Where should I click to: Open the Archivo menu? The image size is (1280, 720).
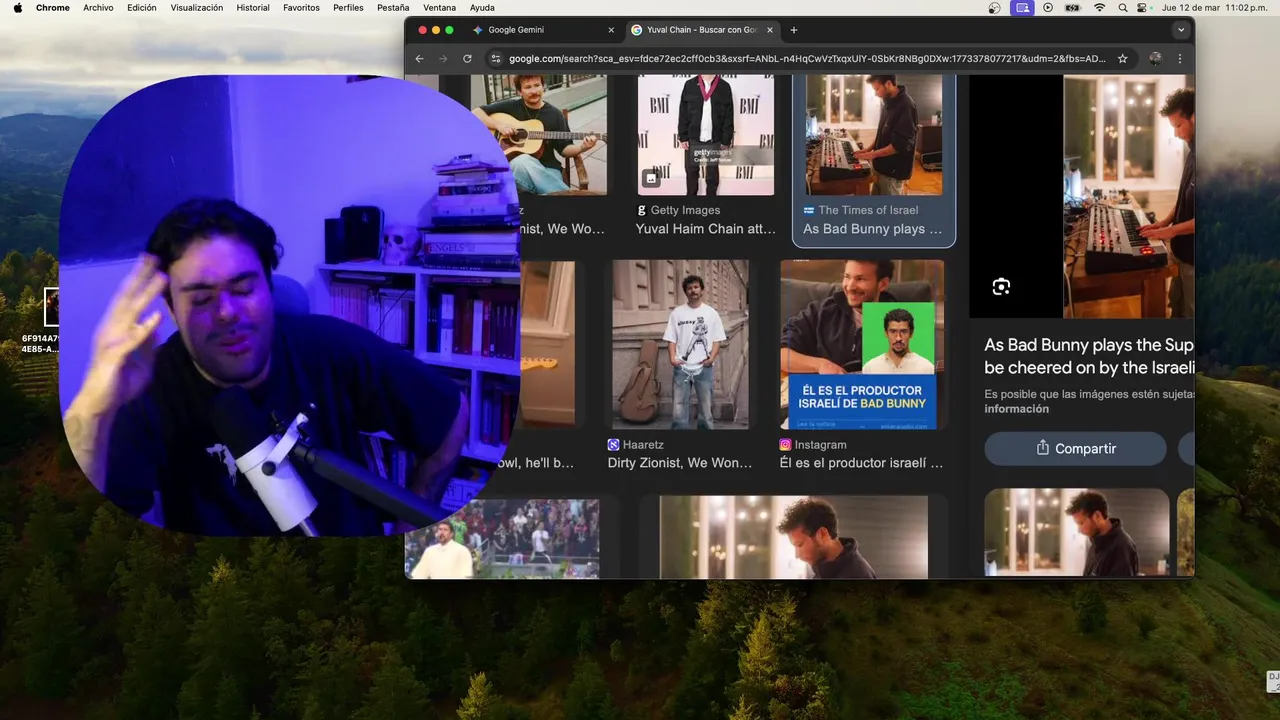[98, 8]
